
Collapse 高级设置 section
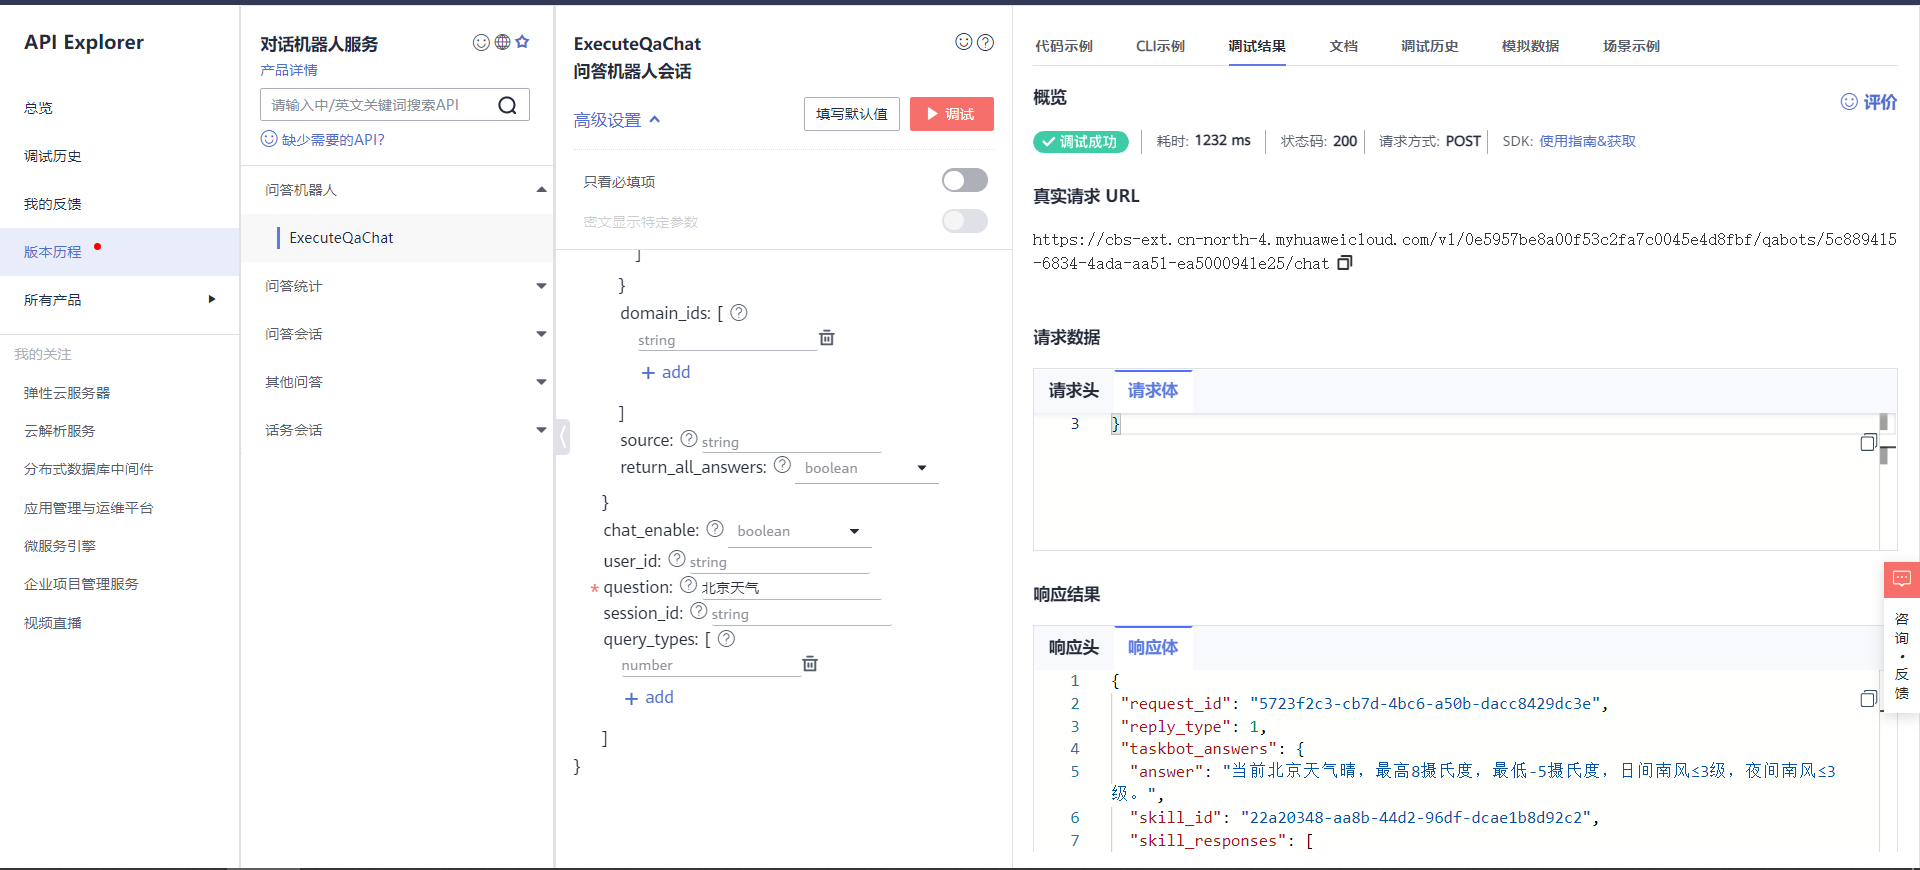[617, 120]
